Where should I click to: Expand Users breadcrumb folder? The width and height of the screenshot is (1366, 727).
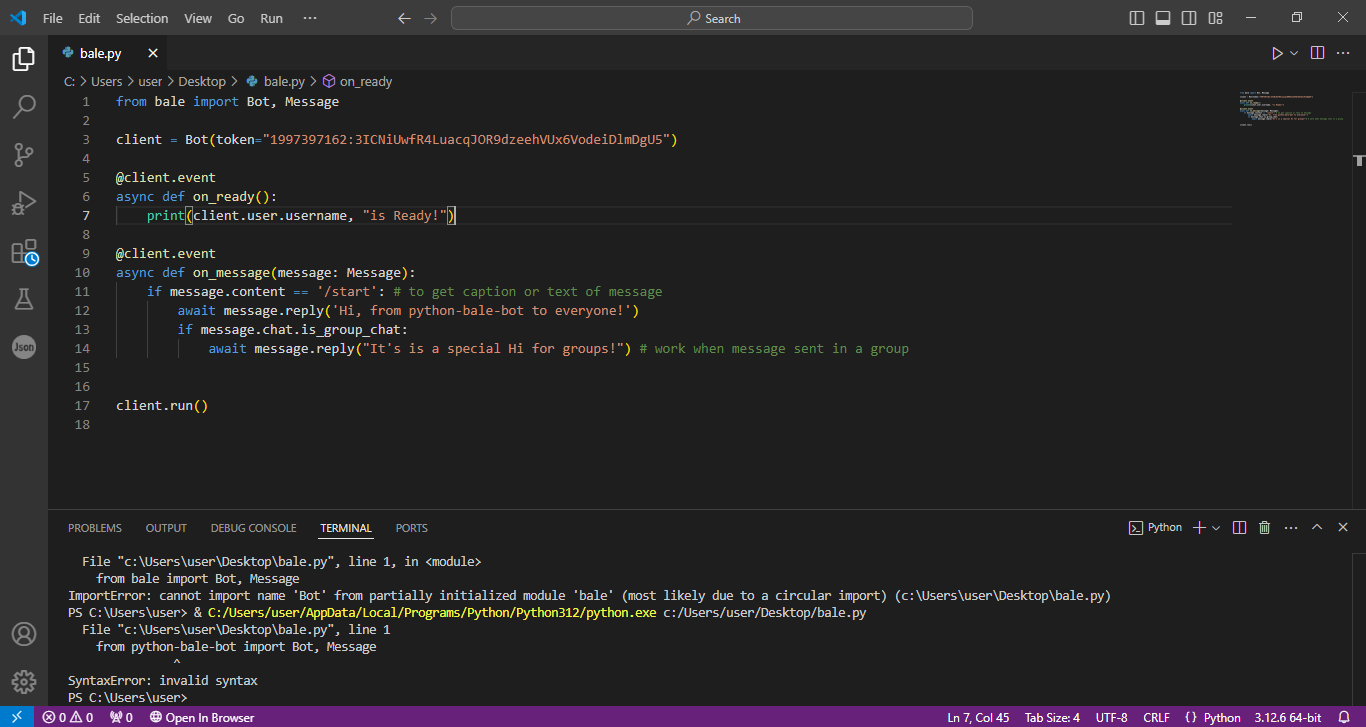[106, 82]
